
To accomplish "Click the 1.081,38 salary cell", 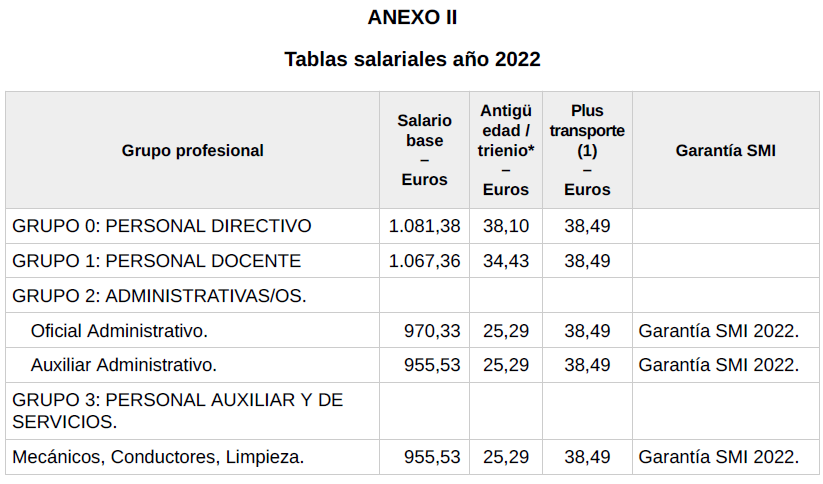I will 425,226.
